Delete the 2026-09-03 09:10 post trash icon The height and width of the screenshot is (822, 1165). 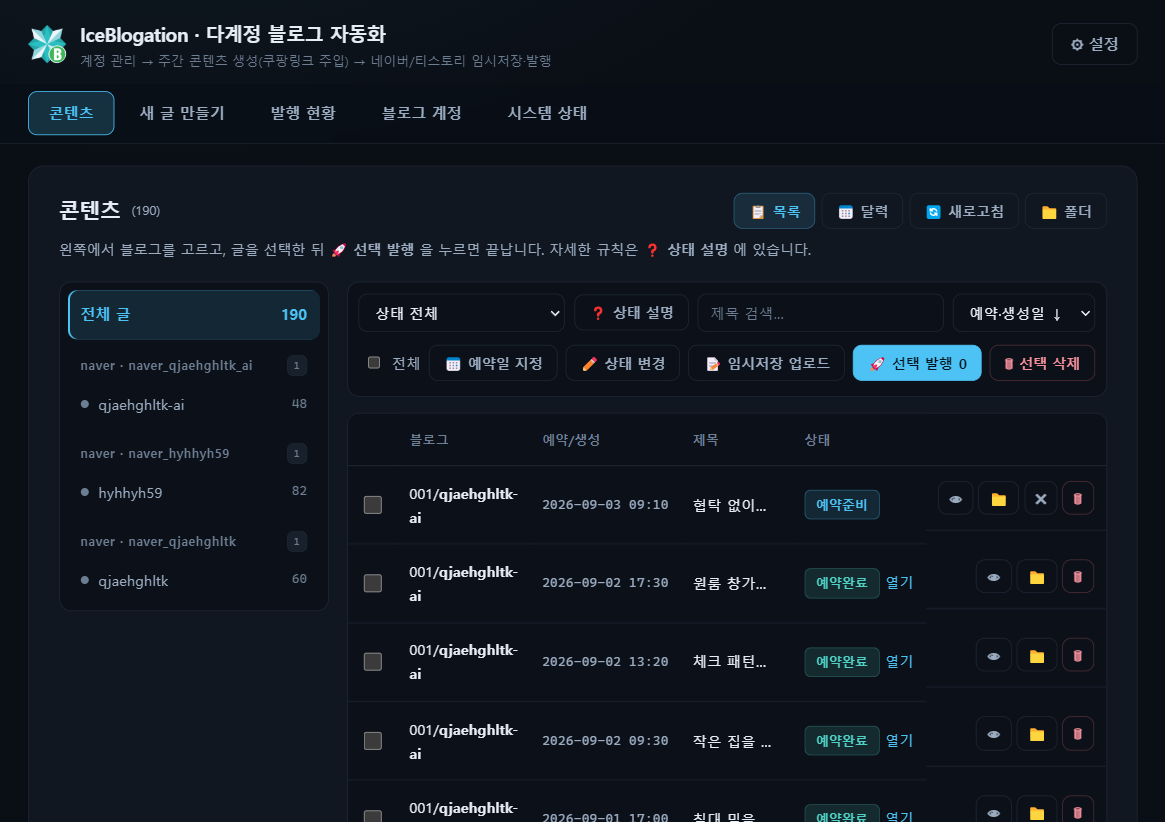[1077, 499]
